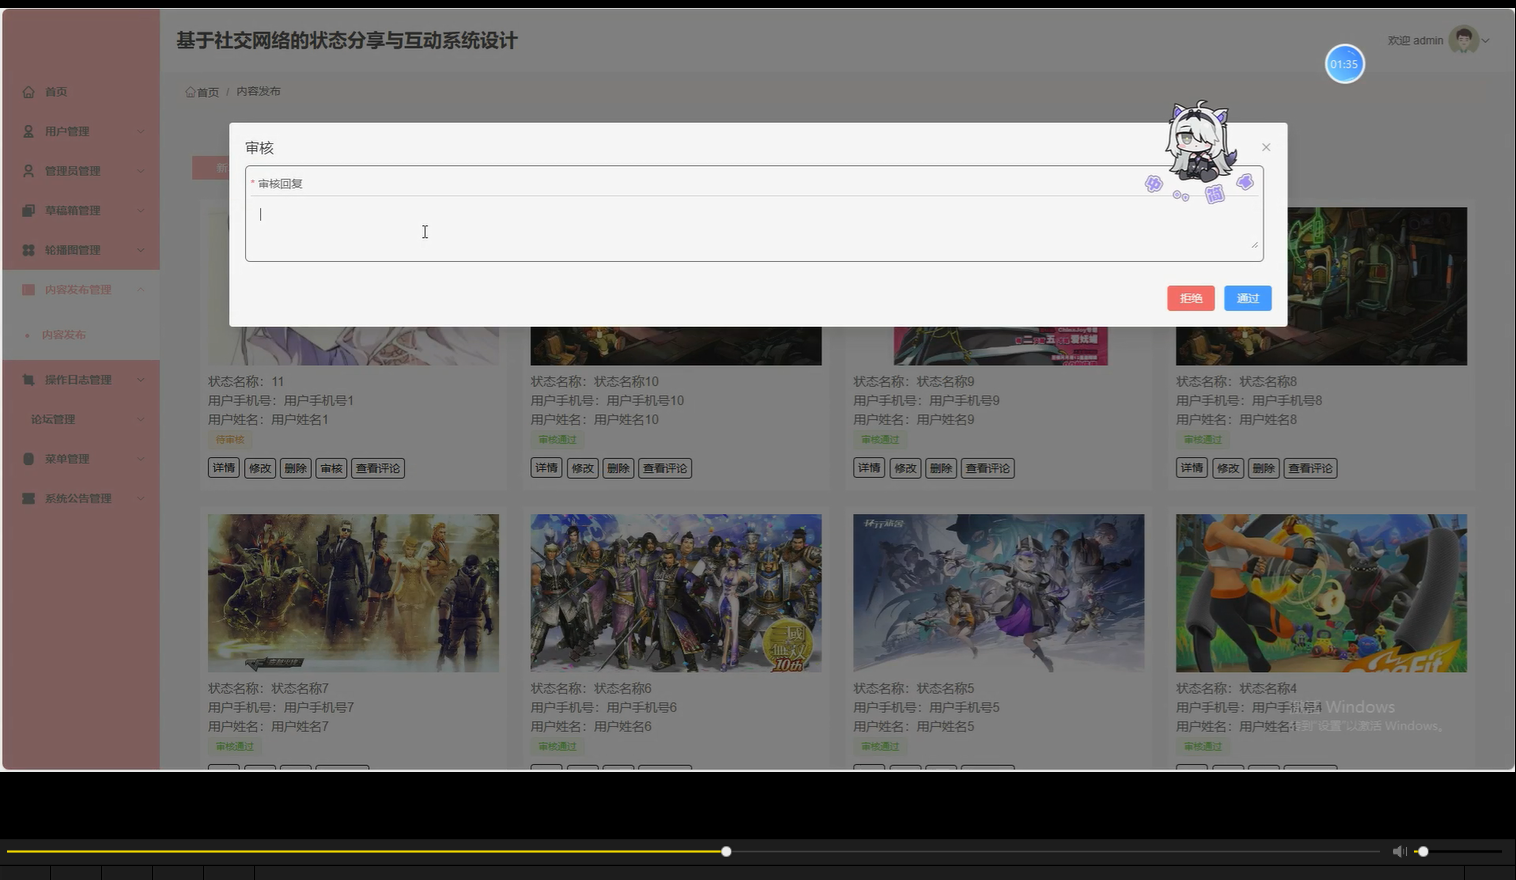1516x880 pixels.
Task: Click the 系统公告管理 icon
Action: [x=28, y=497]
